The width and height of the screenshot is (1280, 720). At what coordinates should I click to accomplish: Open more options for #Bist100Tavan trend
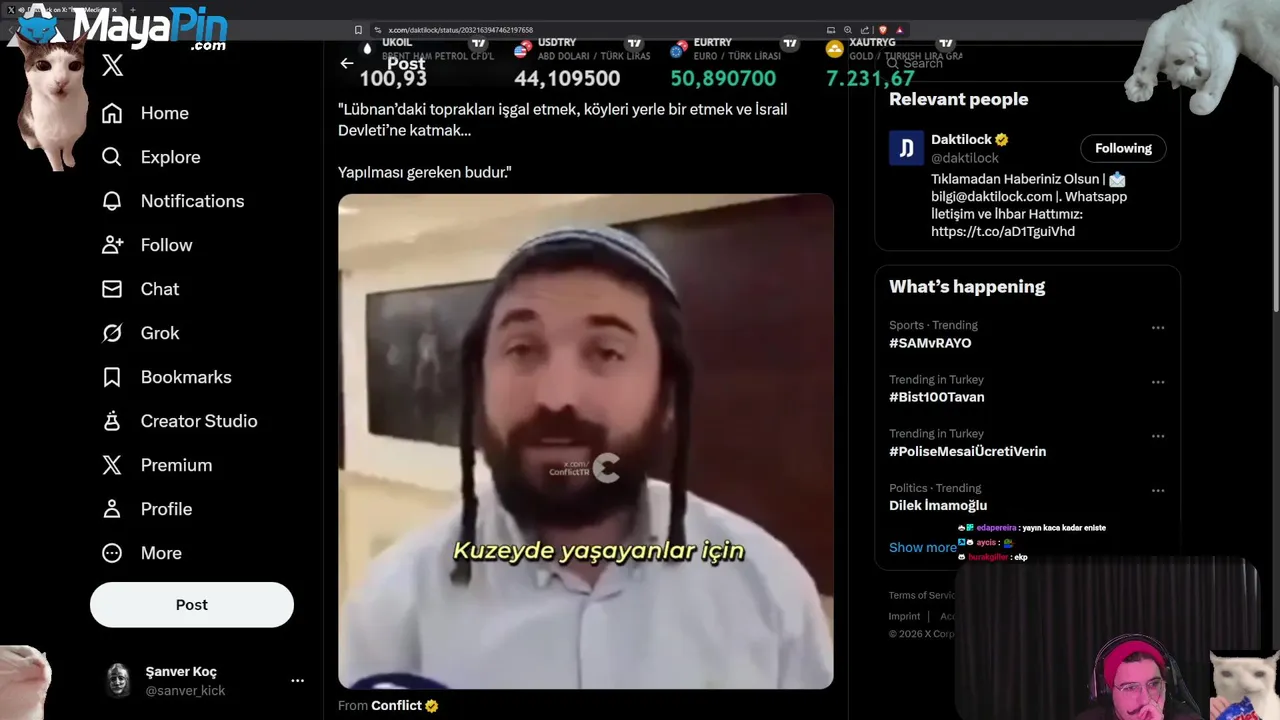1158,382
